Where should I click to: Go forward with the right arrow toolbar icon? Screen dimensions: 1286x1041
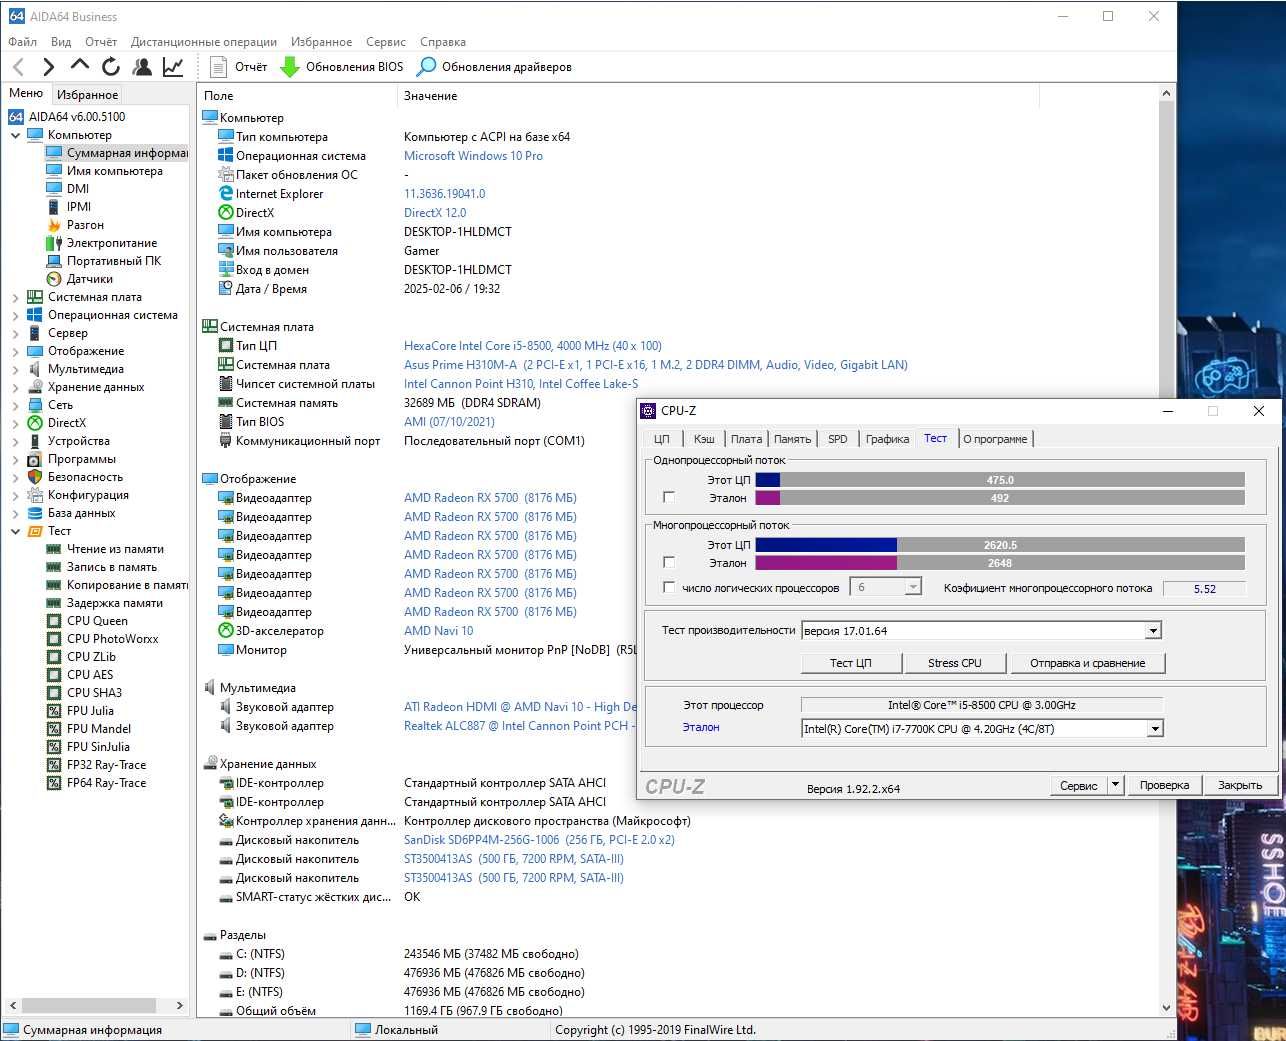tap(48, 67)
